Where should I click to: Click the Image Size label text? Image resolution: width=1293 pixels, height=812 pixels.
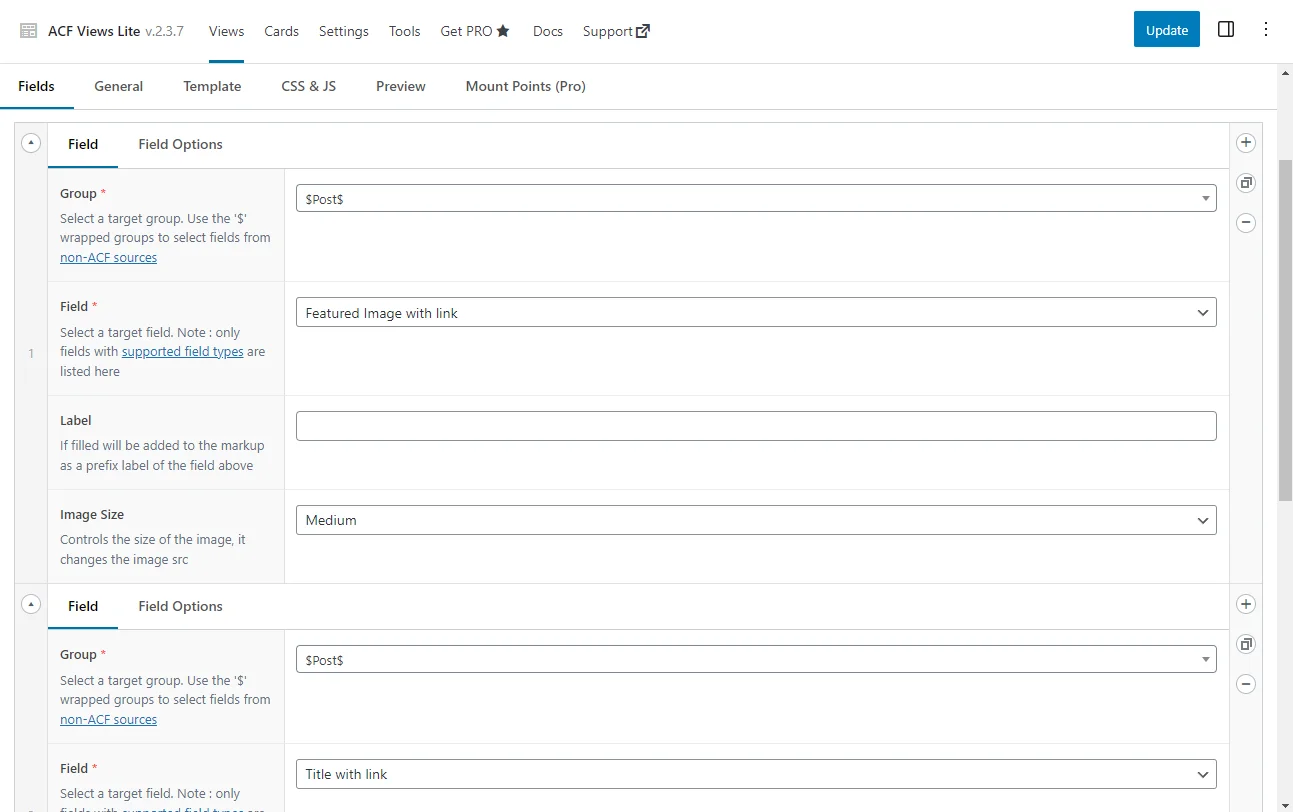(92, 514)
